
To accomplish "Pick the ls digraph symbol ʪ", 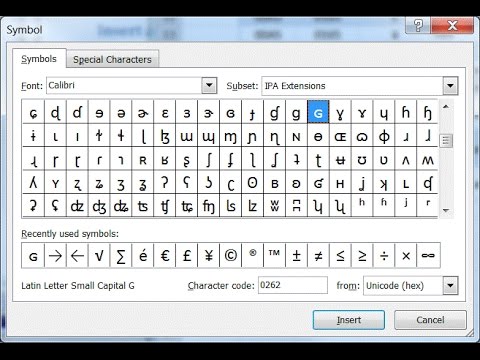I will pos(230,206).
